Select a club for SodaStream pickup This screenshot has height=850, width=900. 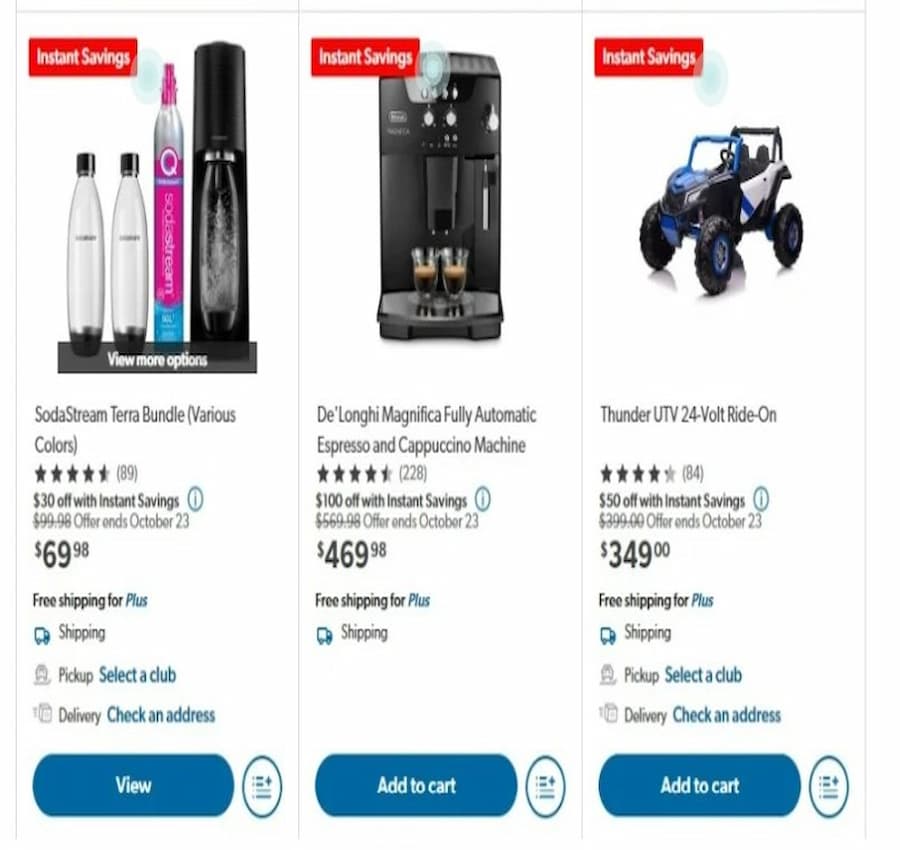tap(137, 675)
